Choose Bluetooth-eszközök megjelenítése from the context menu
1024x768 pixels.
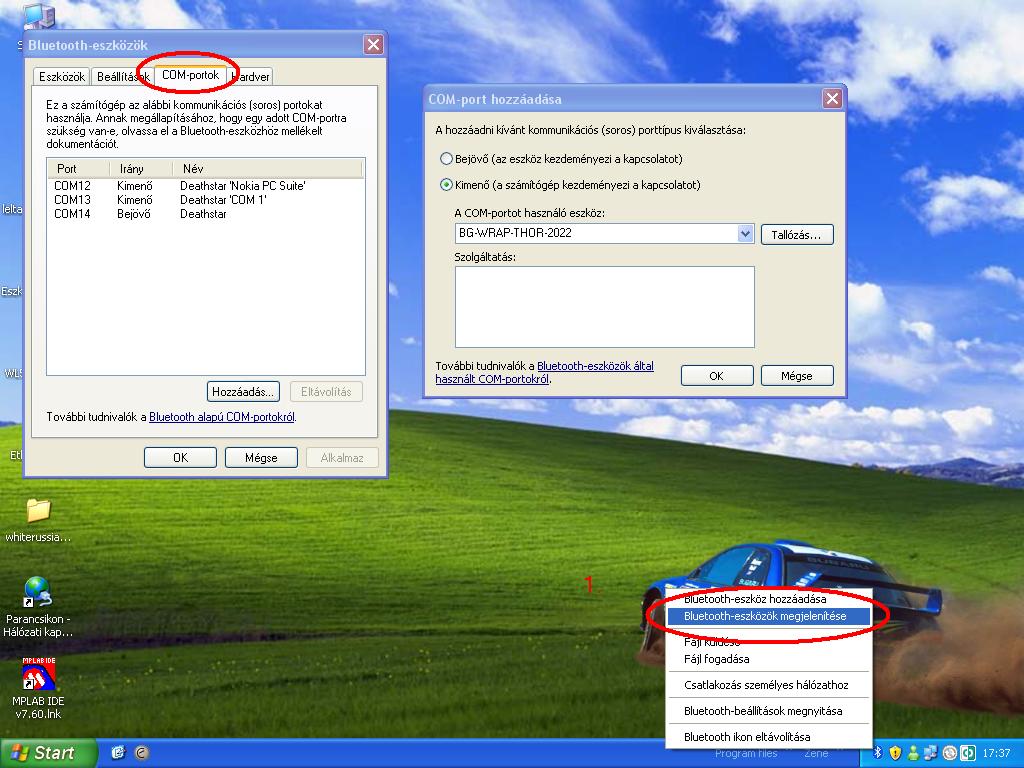[x=768, y=616]
